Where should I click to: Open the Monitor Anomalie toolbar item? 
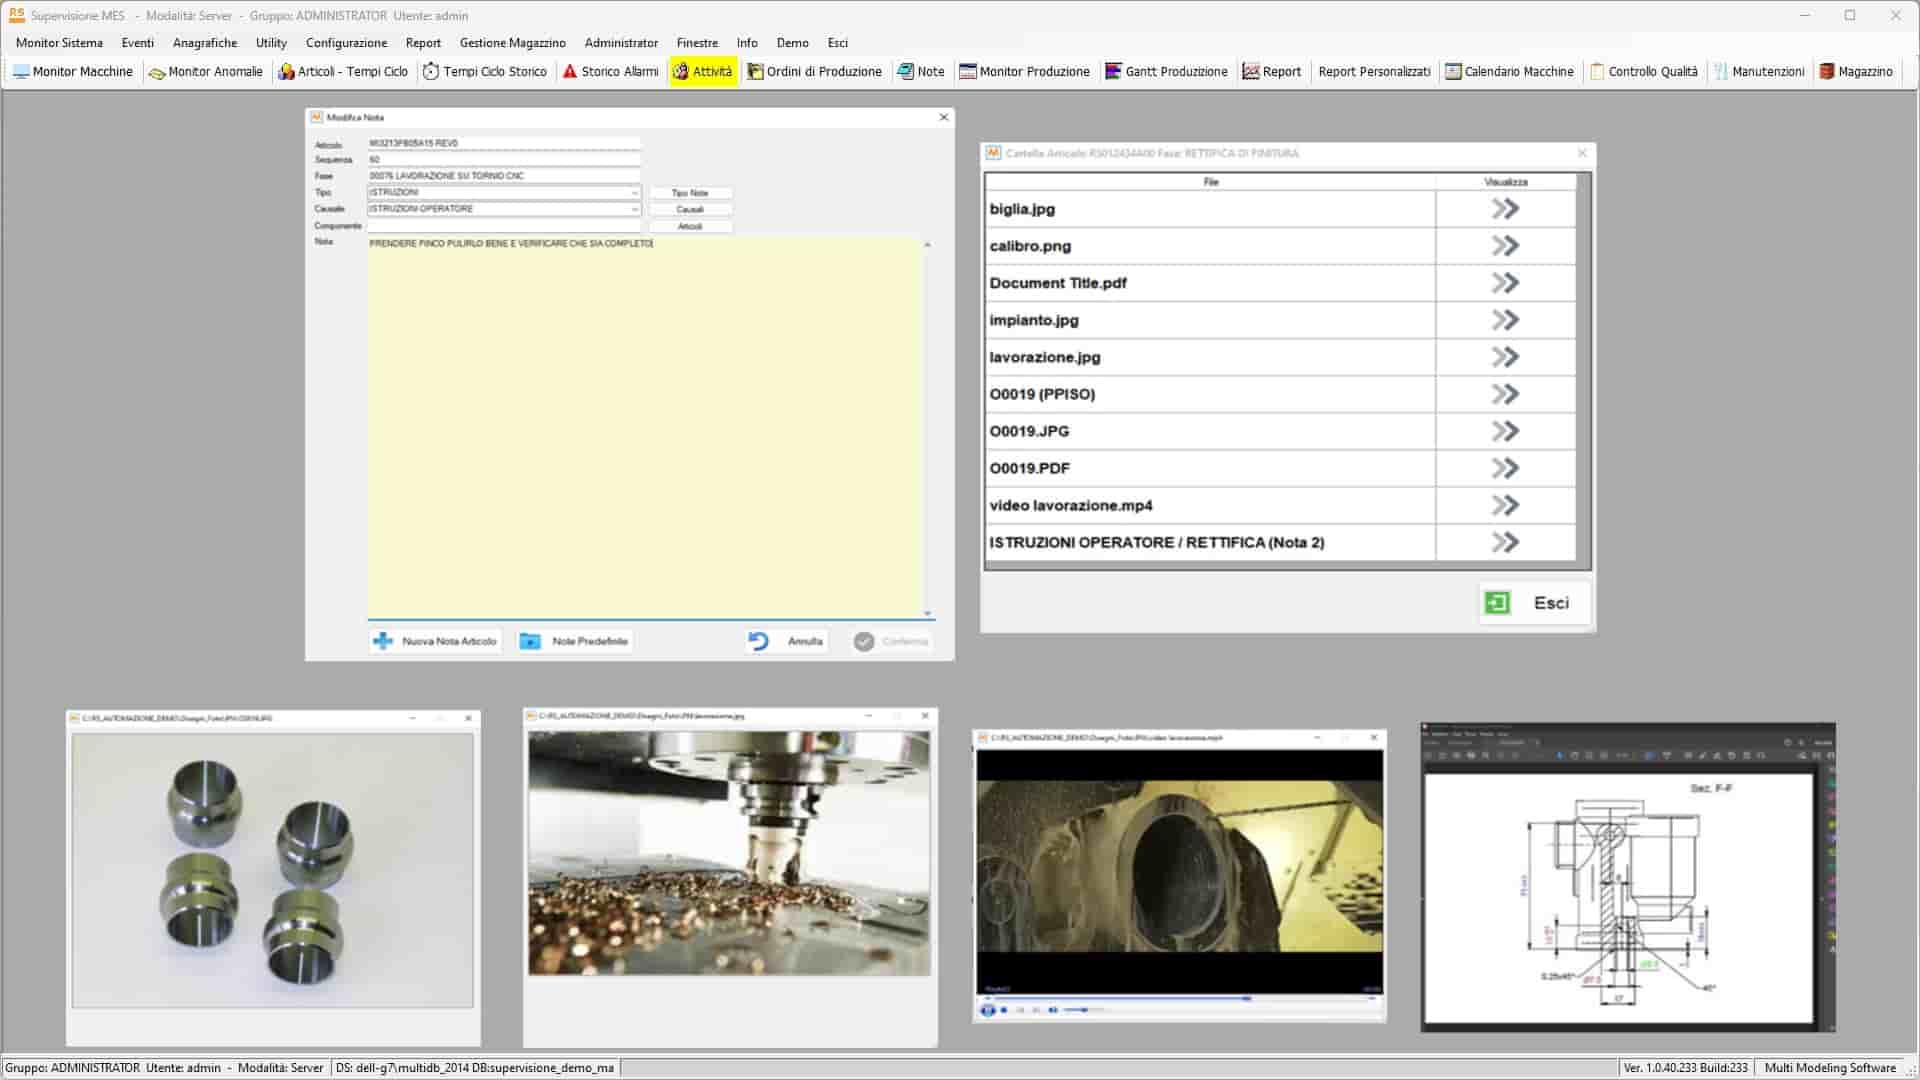click(x=205, y=72)
